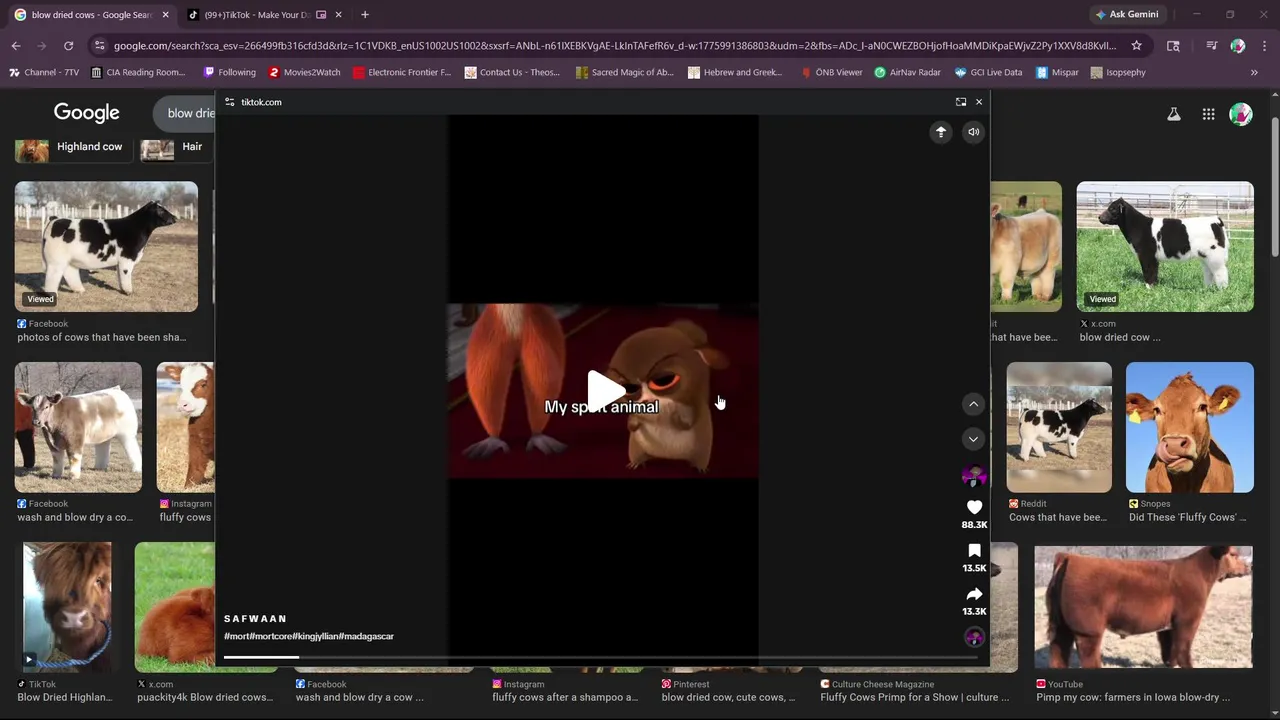Screen dimensions: 1280x720
Task: Click the Ask Gemini button
Action: click(x=1126, y=15)
